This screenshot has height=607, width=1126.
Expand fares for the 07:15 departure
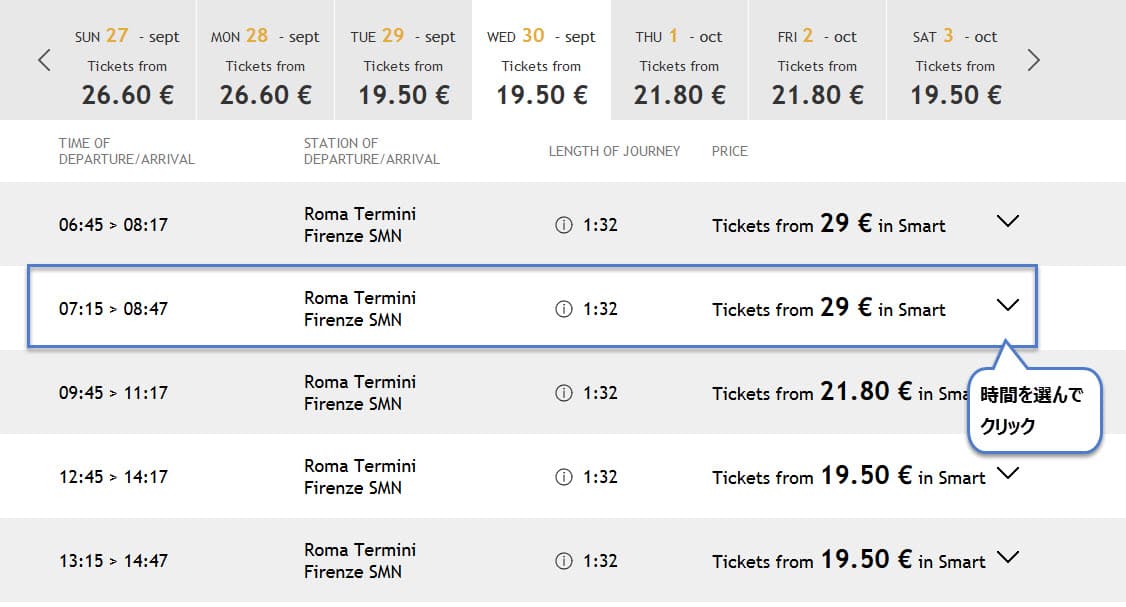[x=1008, y=305]
